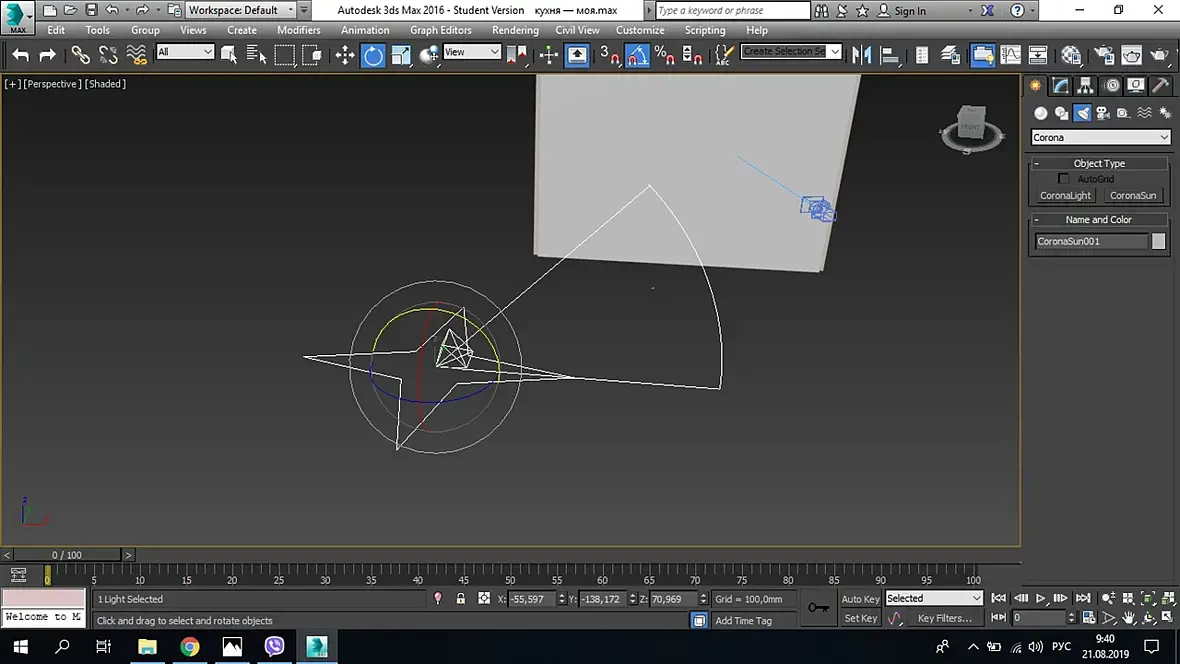1180x664 pixels.
Task: Open the Curve Editor
Action: point(1011,55)
